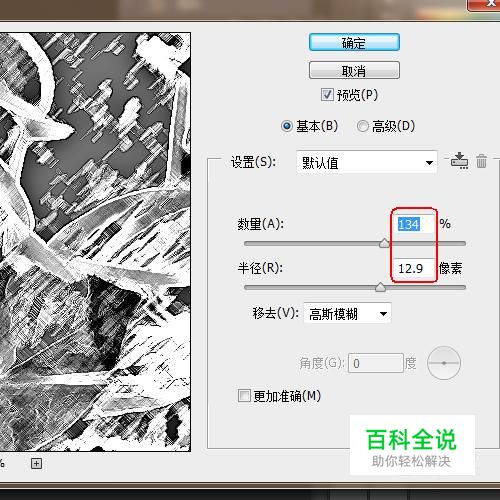
Task: Click the trash icon to delete settings
Action: (x=481, y=161)
